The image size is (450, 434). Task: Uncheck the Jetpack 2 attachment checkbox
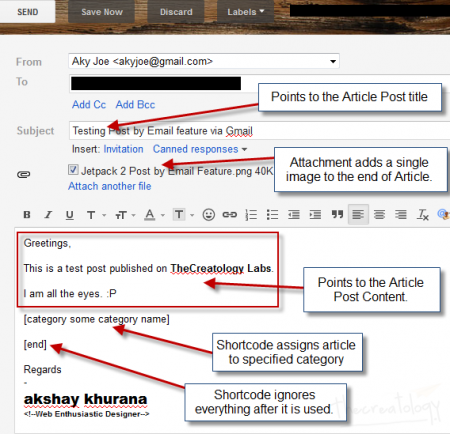tap(73, 170)
